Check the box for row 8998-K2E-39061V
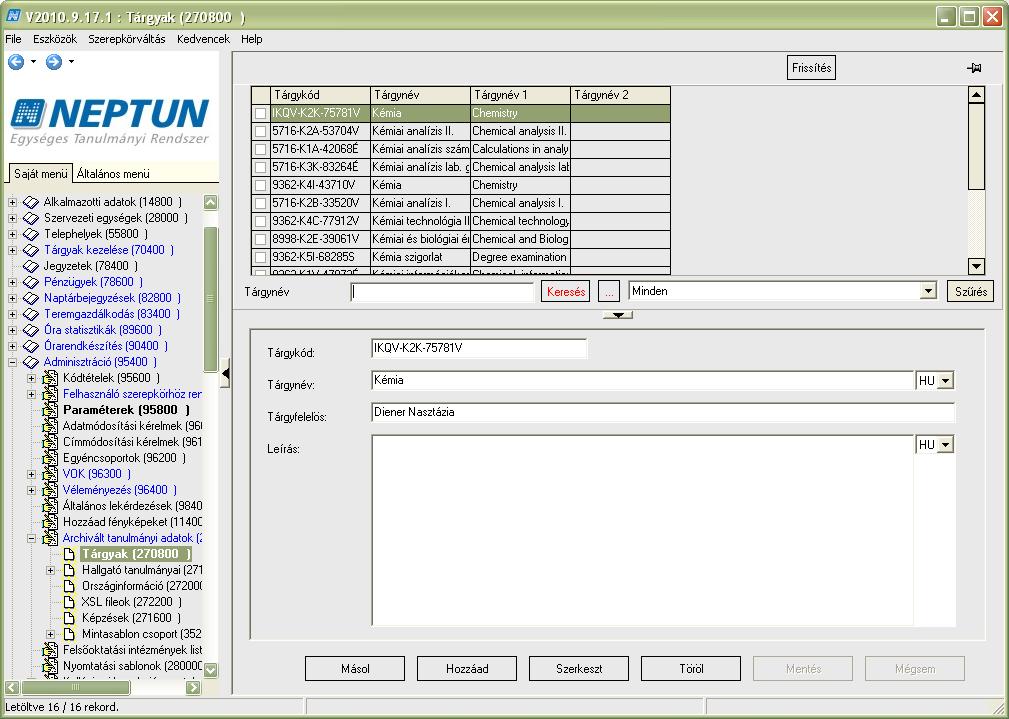The height and width of the screenshot is (719, 1009). click(x=260, y=239)
